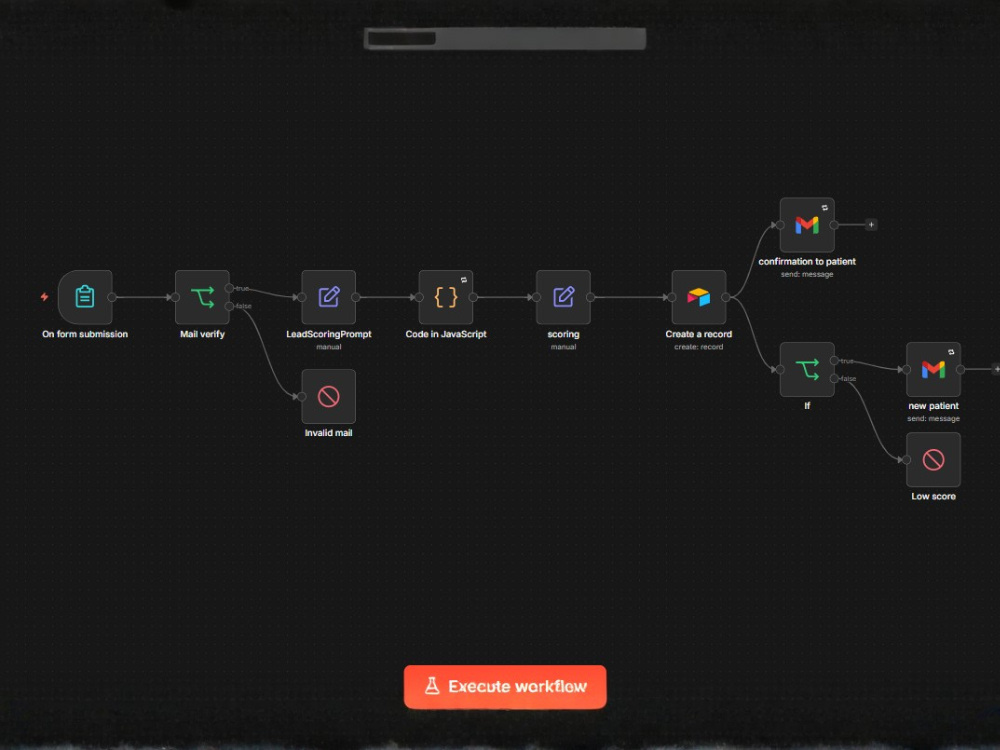Image resolution: width=1000 pixels, height=750 pixels.
Task: Click the 'LeadScoringPrompt' label
Action: click(x=328, y=334)
